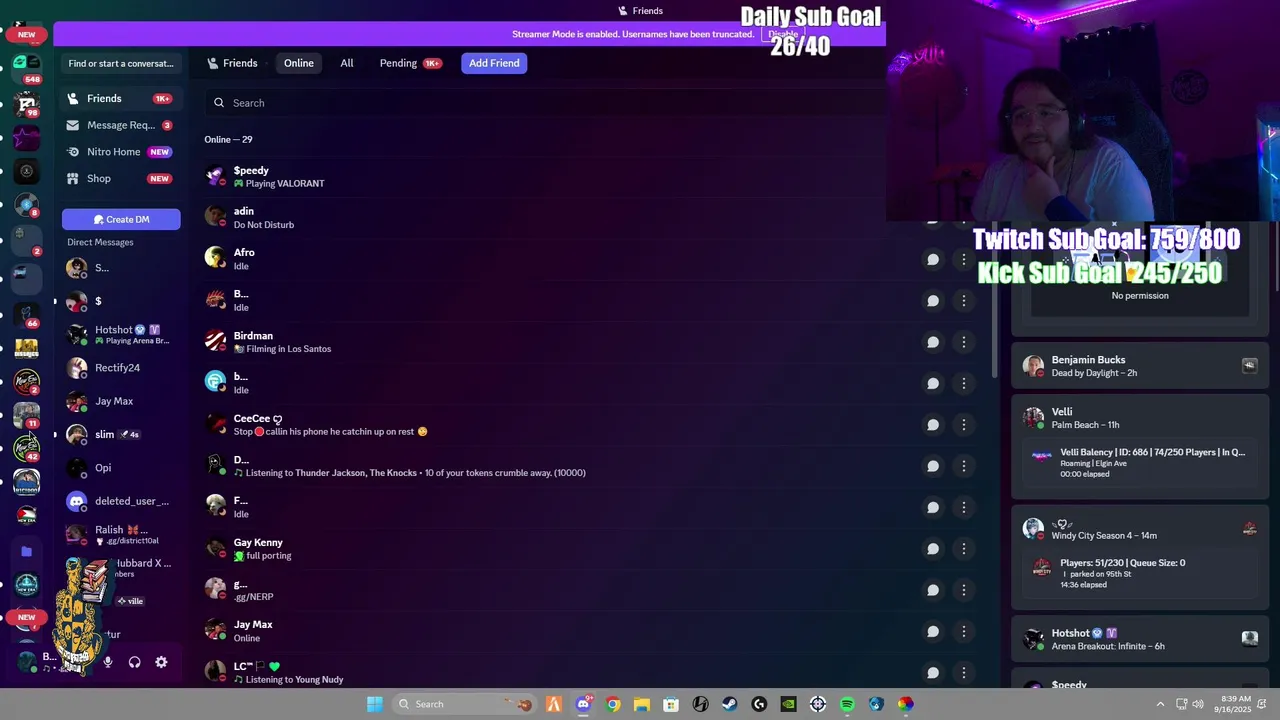1280x720 pixels.
Task: Open server icon with 66 badge
Action: point(27,316)
